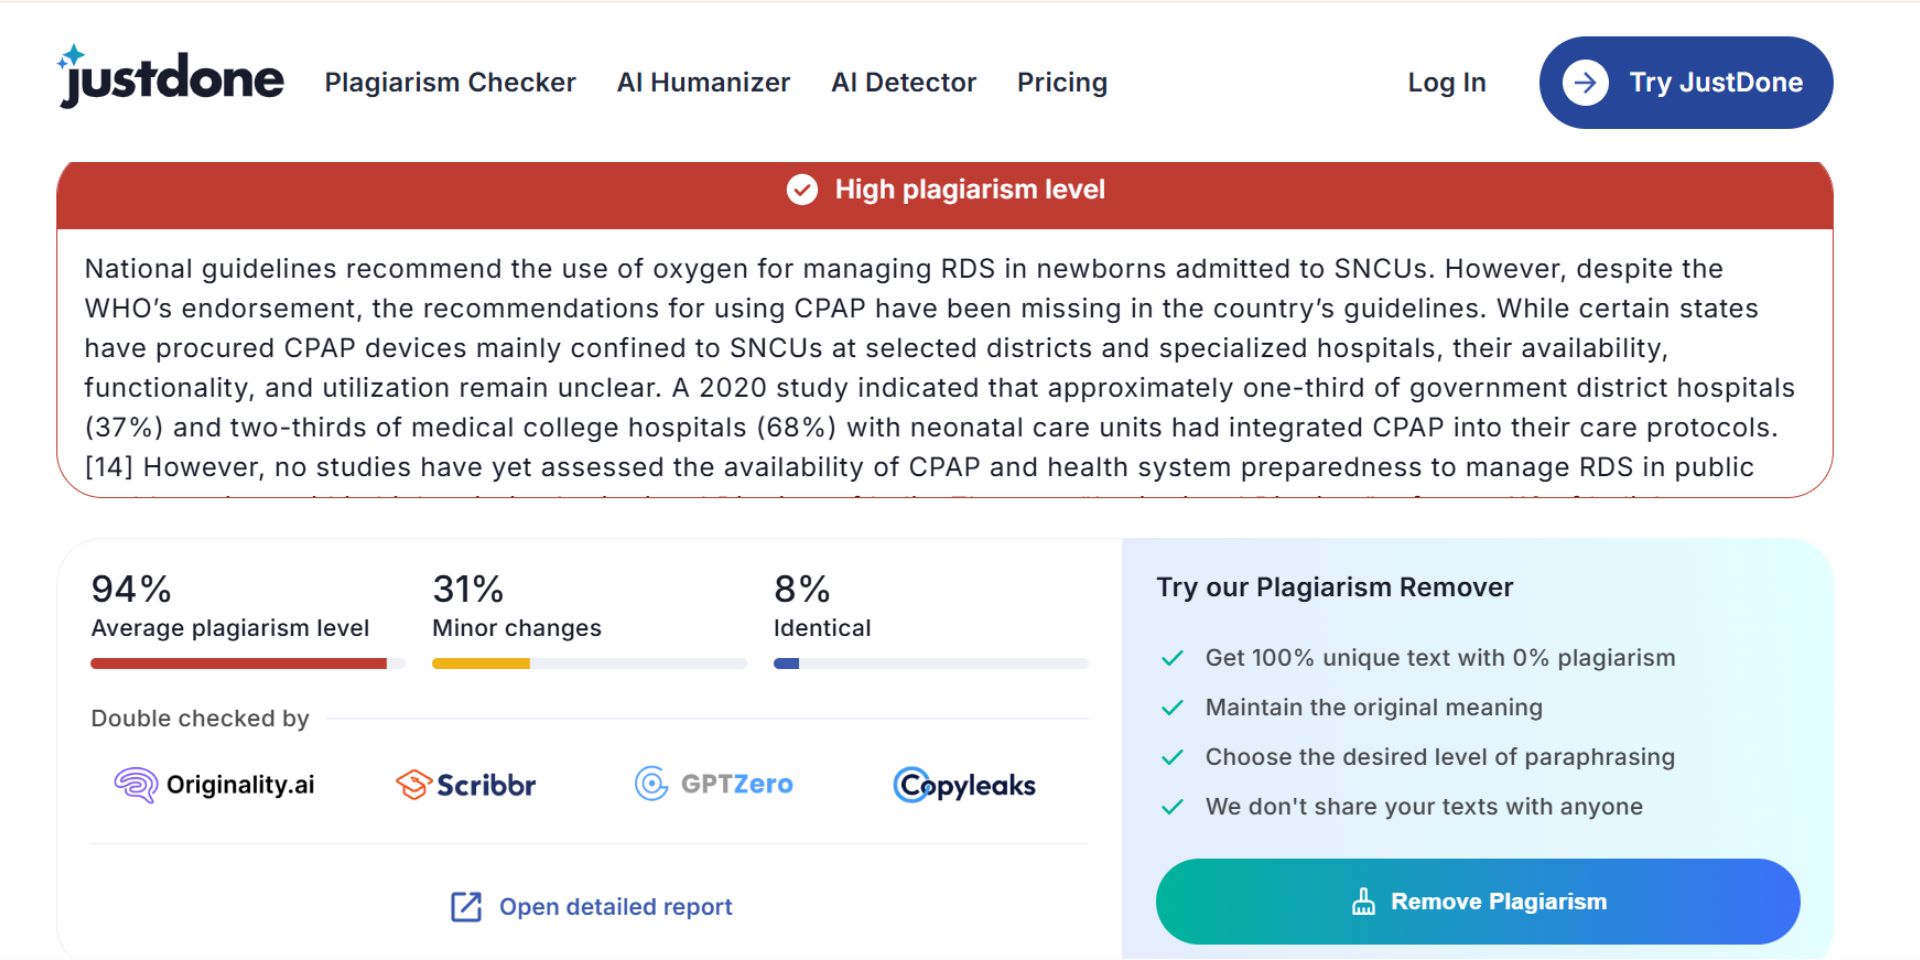Click the JustDone logo
This screenshot has height=960, width=1920.
(171, 77)
